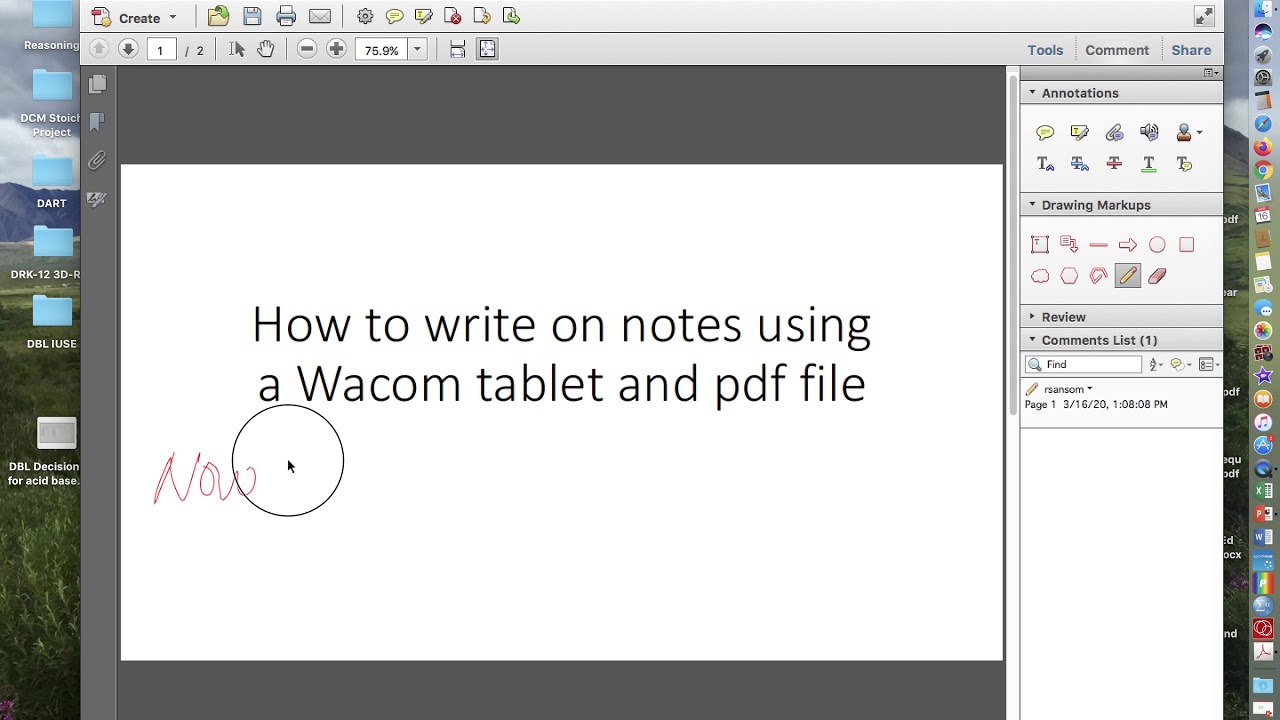Select add note to text tool
This screenshot has width=1280, height=720.
[x=1184, y=163]
